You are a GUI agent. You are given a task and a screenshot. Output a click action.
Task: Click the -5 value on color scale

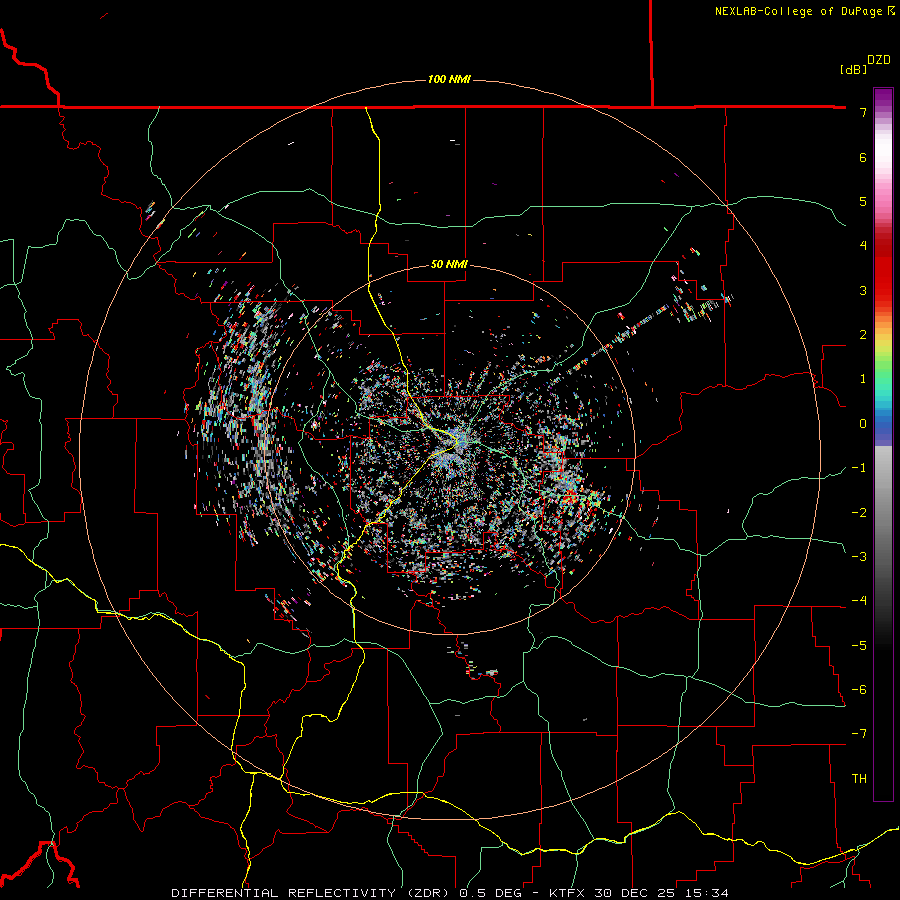click(x=859, y=646)
